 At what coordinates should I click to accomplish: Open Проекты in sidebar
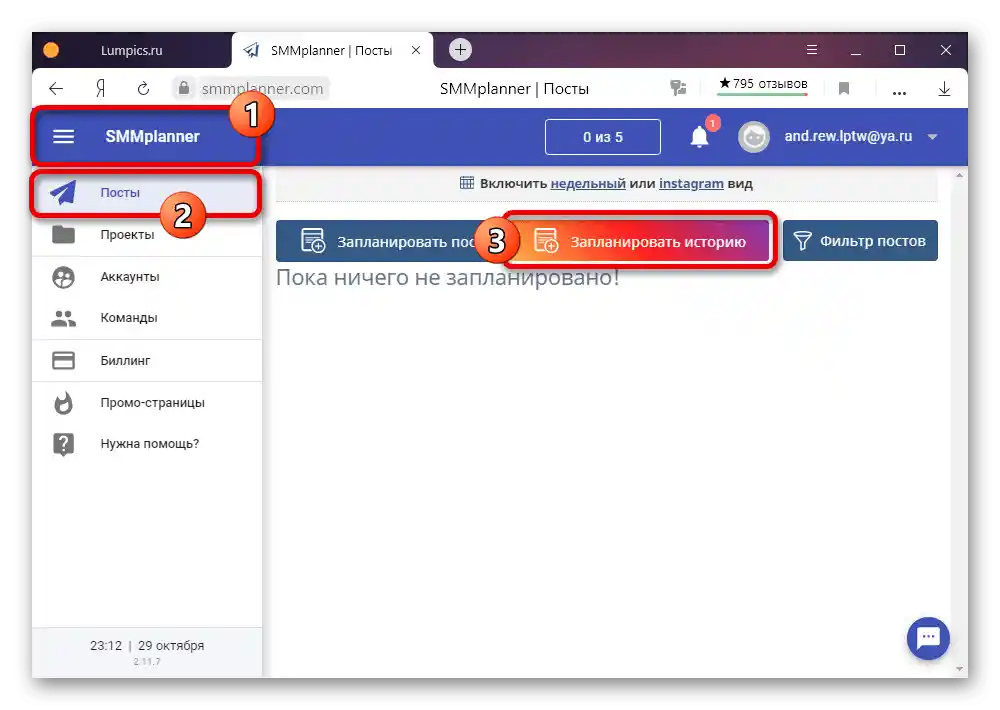click(147, 235)
